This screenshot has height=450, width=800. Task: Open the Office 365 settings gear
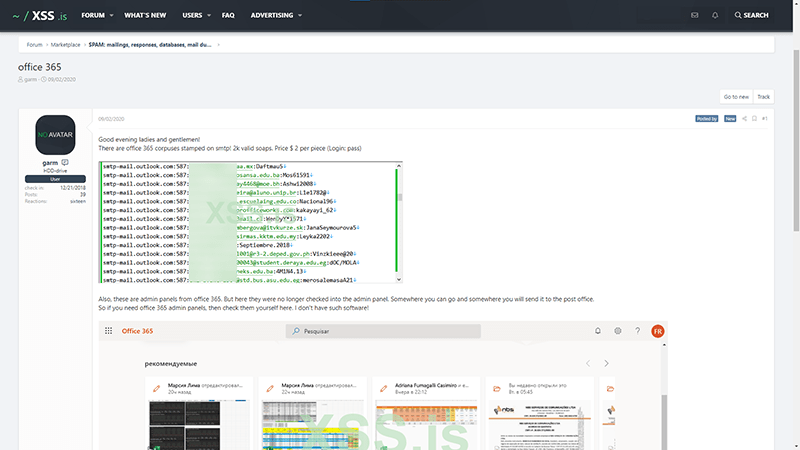[x=617, y=331]
